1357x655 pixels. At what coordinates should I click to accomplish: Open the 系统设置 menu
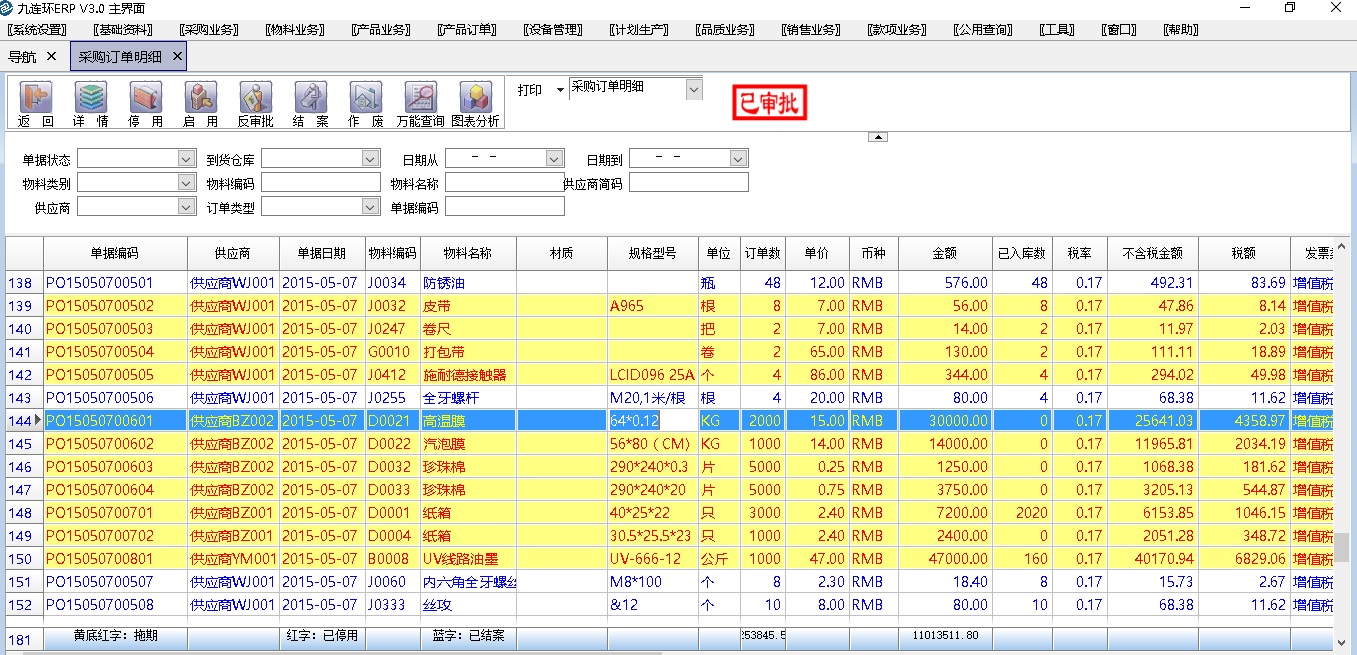[x=37, y=30]
